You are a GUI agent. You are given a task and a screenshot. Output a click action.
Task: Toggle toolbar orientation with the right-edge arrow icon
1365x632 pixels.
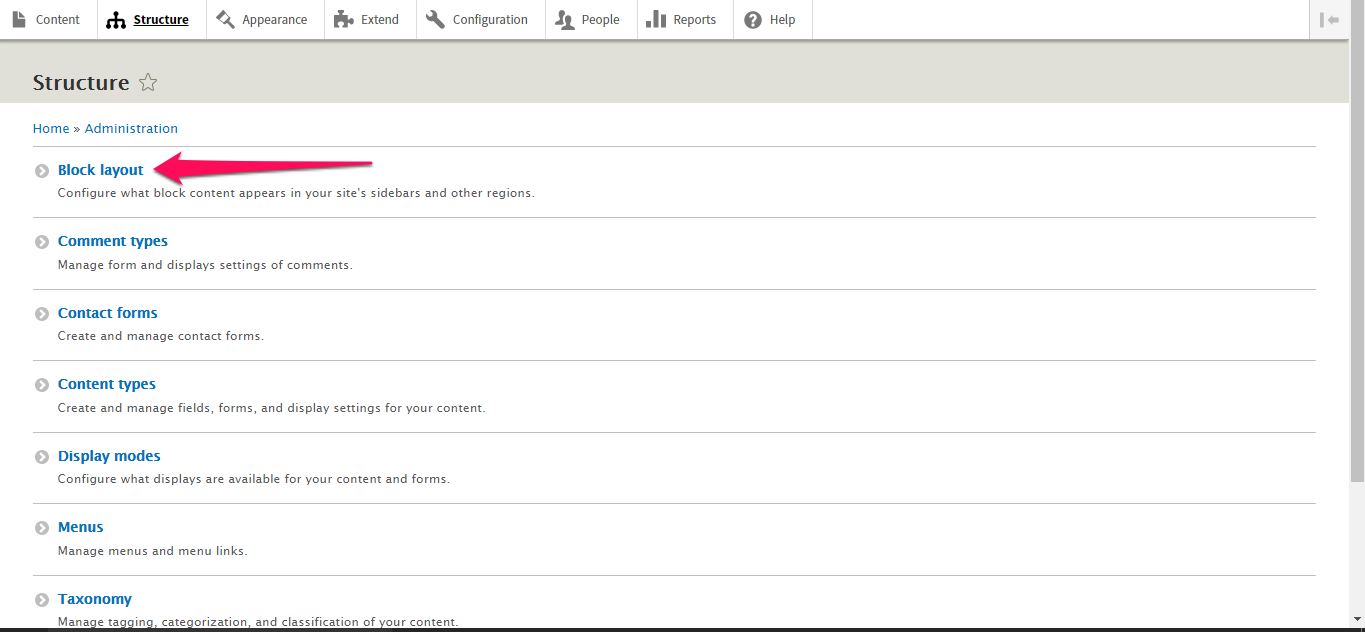point(1329,20)
